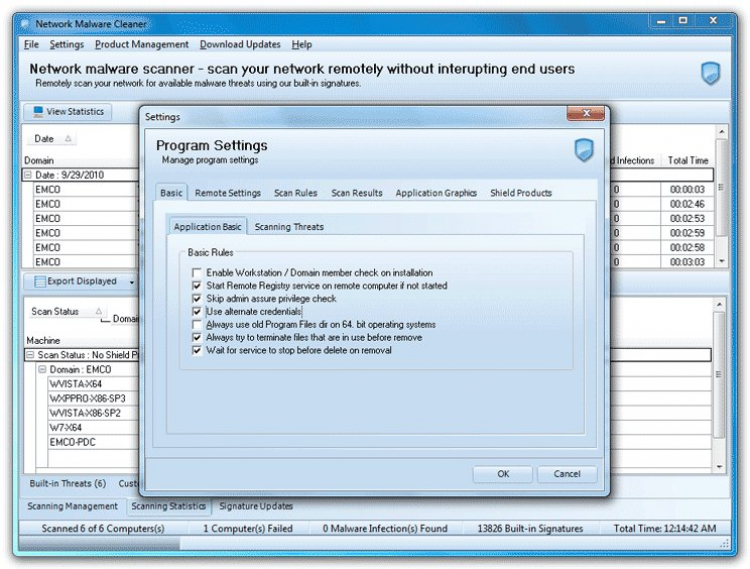Collapse the Date : 9/29/2010 group
The image size is (750, 569).
28,175
